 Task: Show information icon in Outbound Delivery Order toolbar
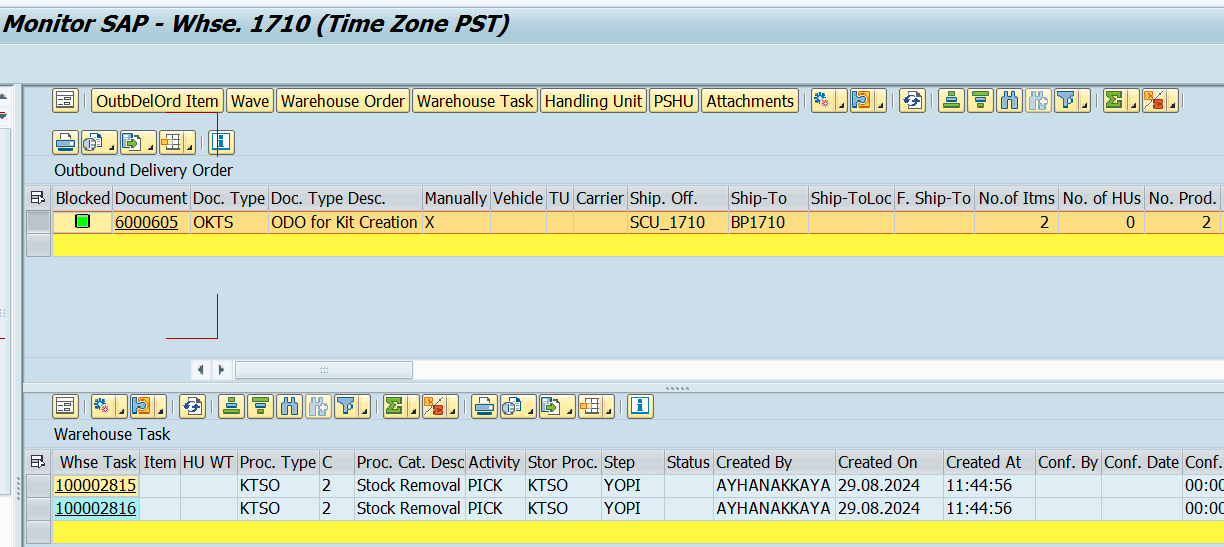[x=221, y=141]
